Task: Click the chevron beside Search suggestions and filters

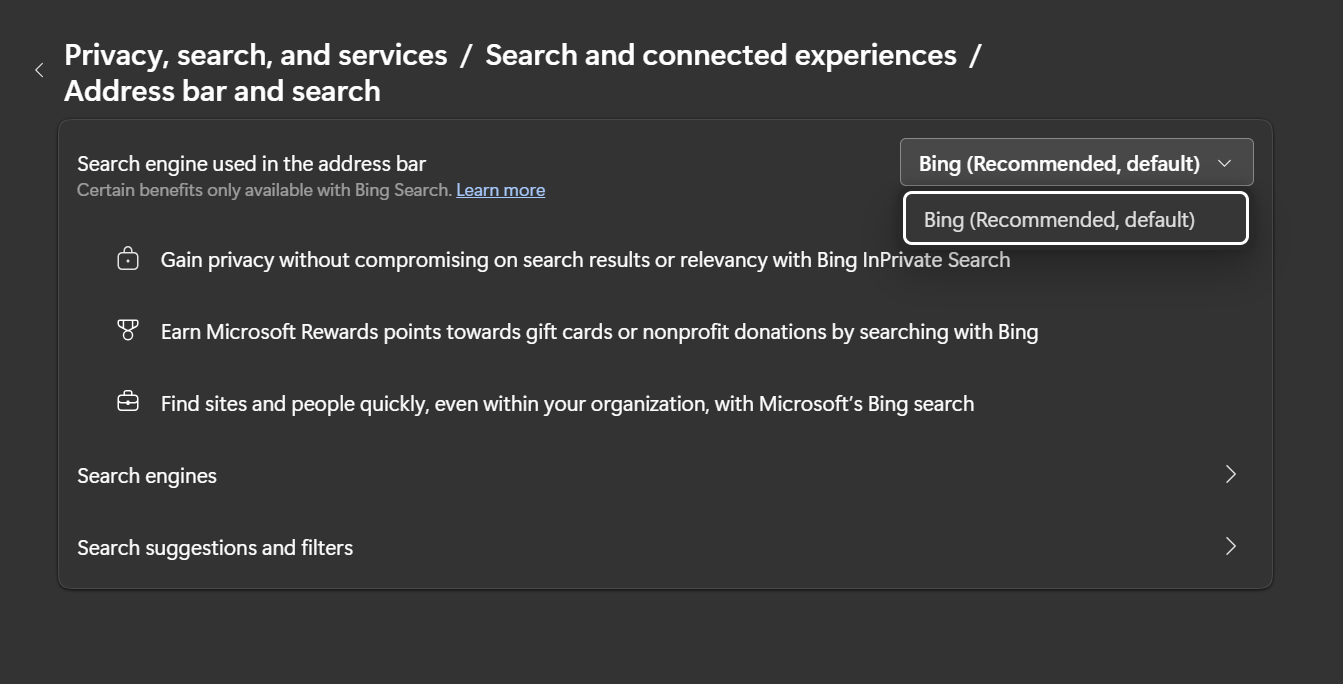Action: pyautogui.click(x=1230, y=546)
